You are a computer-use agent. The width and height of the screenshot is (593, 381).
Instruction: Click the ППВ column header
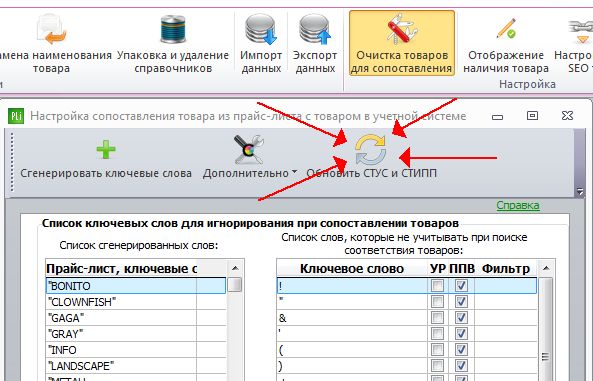462,269
